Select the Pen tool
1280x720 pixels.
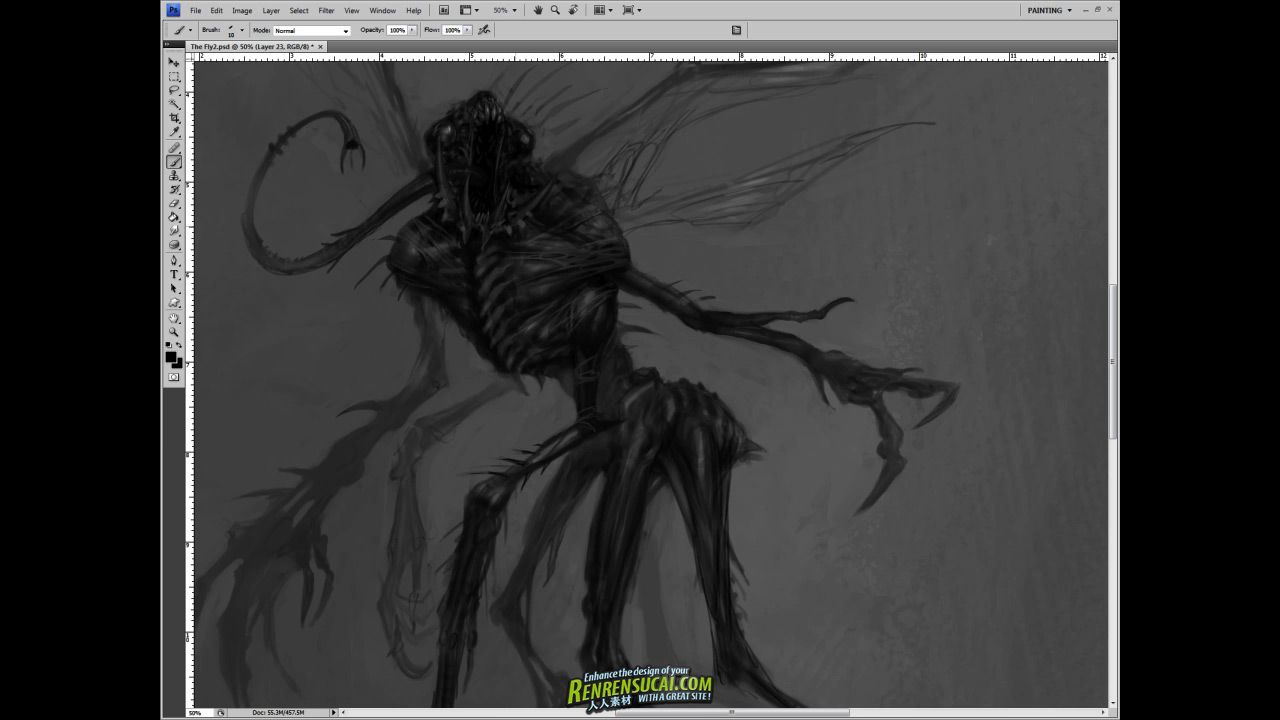[x=174, y=261]
